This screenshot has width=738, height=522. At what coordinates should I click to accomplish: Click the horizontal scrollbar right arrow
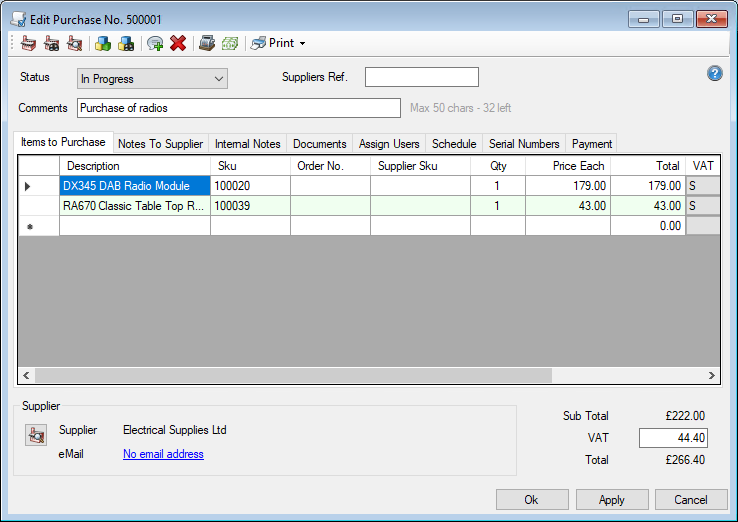pos(711,376)
